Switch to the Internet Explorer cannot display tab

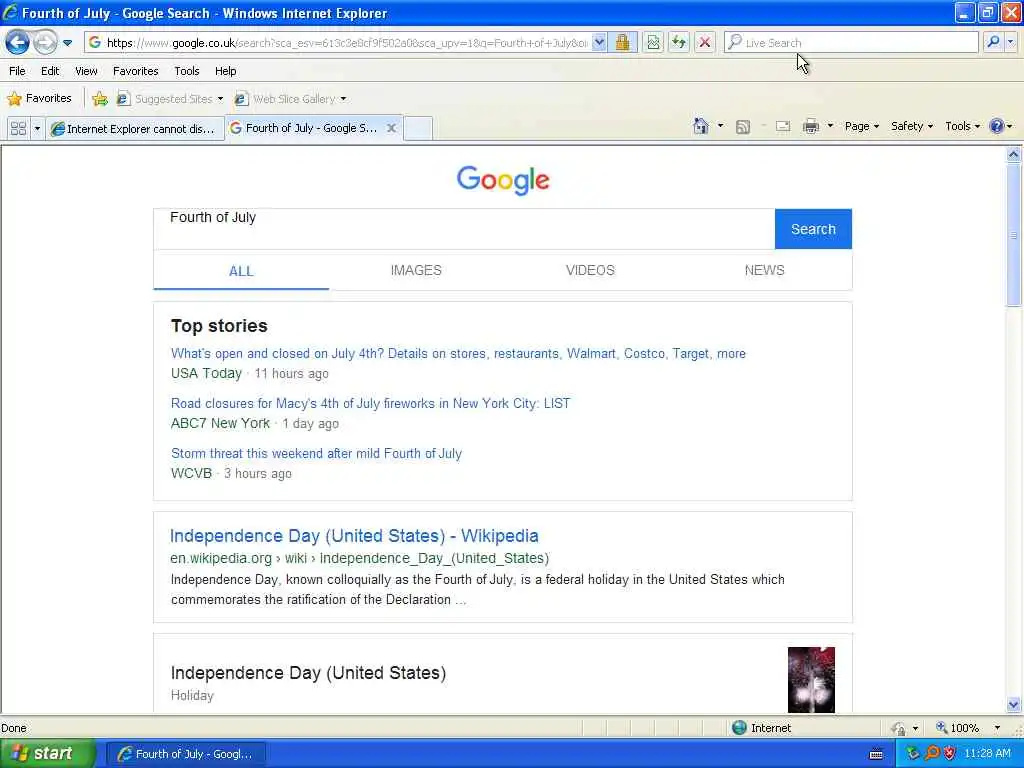click(134, 129)
